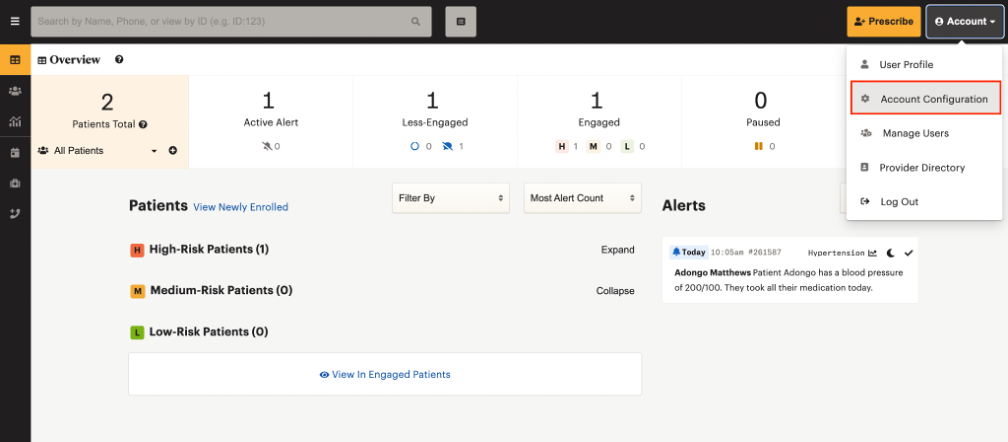
Task: Open the Most Alert Count sort dropdown
Action: pyautogui.click(x=582, y=198)
